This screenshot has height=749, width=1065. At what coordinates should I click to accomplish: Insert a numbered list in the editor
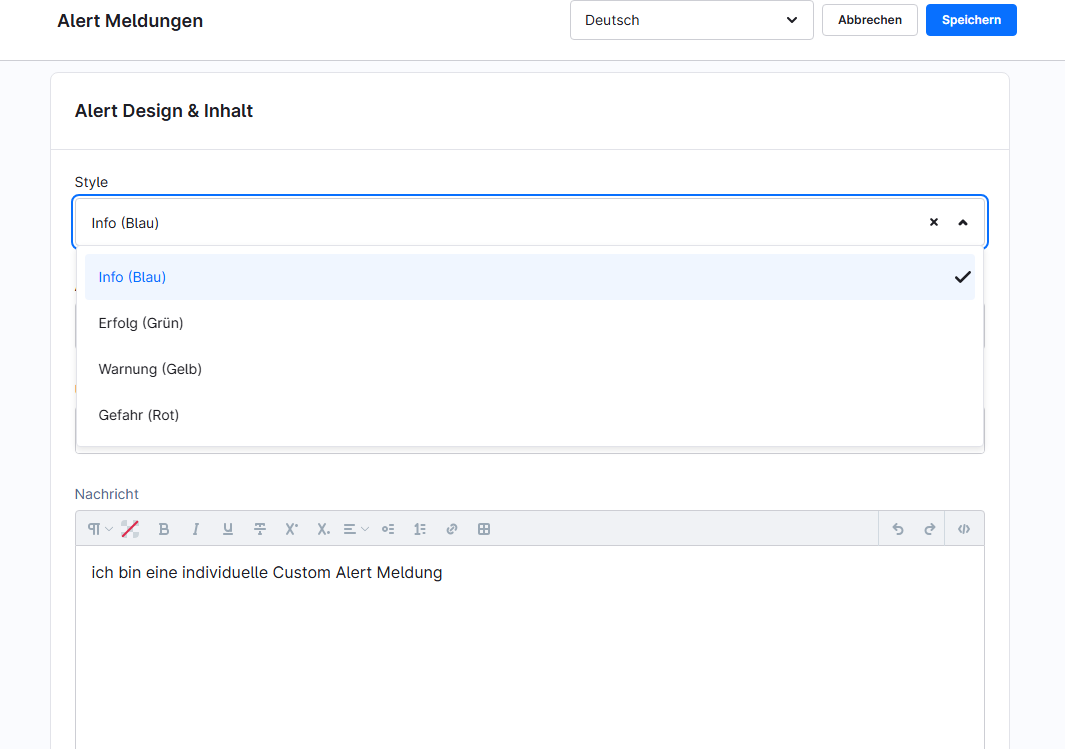pos(420,528)
